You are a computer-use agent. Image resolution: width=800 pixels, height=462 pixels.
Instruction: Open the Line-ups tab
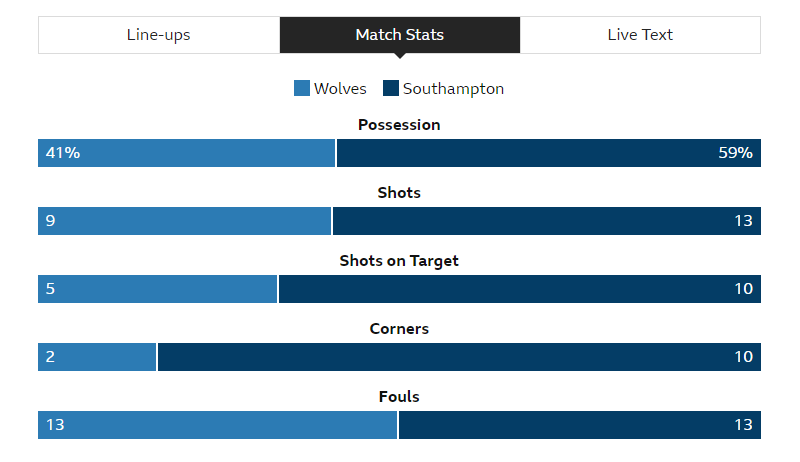coord(158,35)
